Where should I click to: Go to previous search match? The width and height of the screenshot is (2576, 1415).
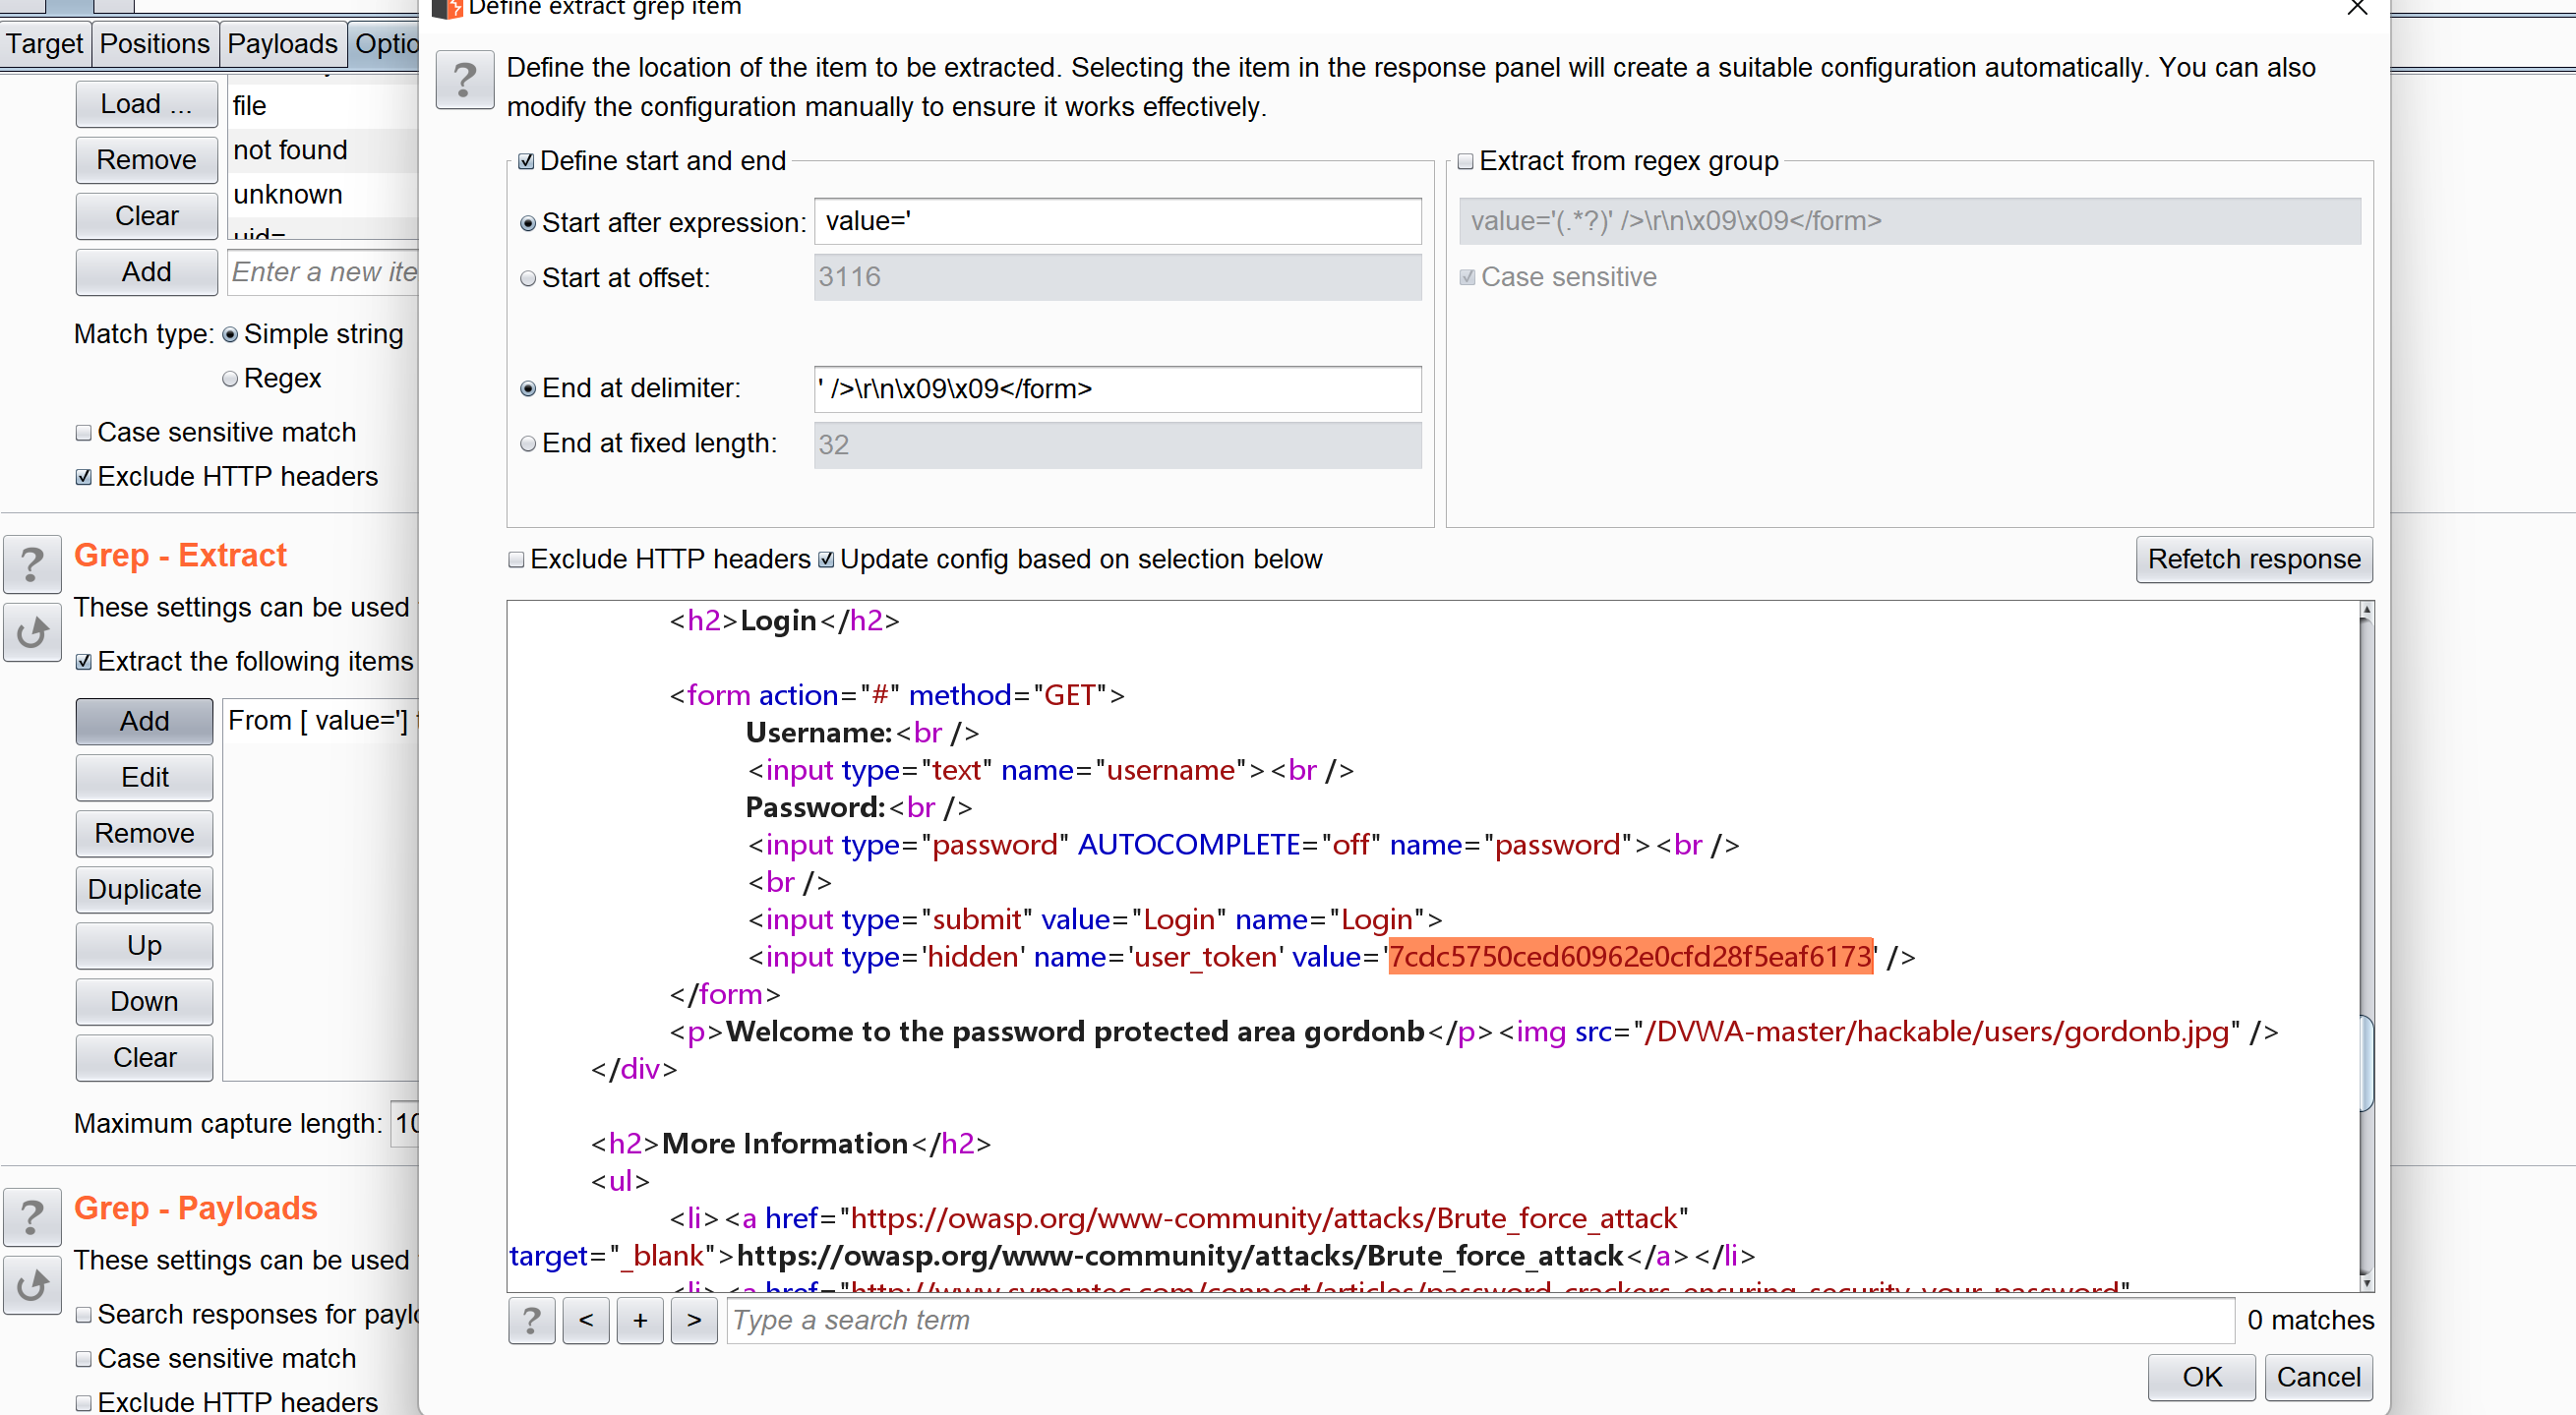(586, 1320)
